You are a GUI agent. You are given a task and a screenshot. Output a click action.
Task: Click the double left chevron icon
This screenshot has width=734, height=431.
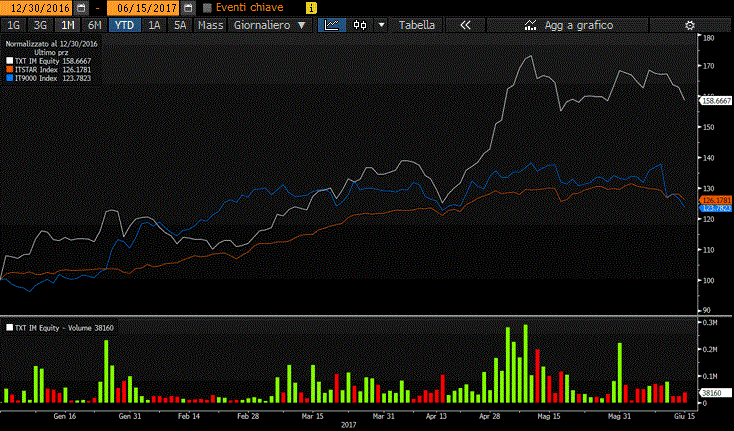[464, 24]
